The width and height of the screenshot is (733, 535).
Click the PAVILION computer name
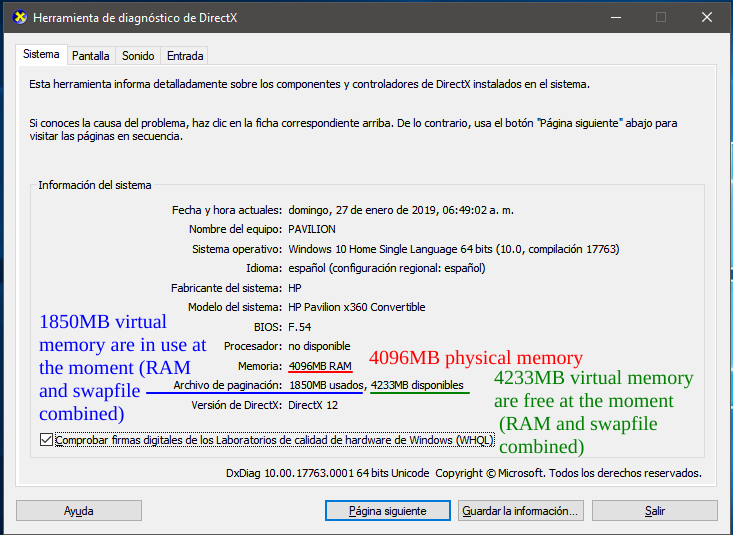[x=312, y=229]
